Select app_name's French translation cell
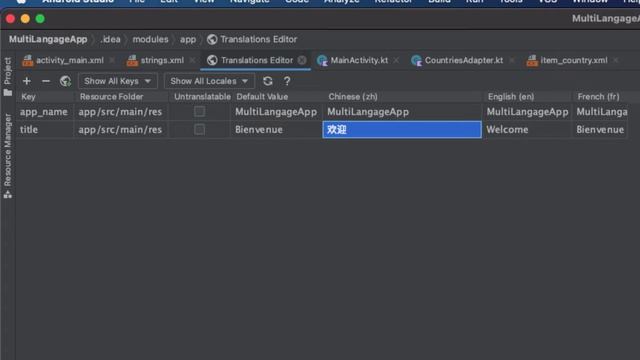The image size is (640, 360). coord(600,112)
